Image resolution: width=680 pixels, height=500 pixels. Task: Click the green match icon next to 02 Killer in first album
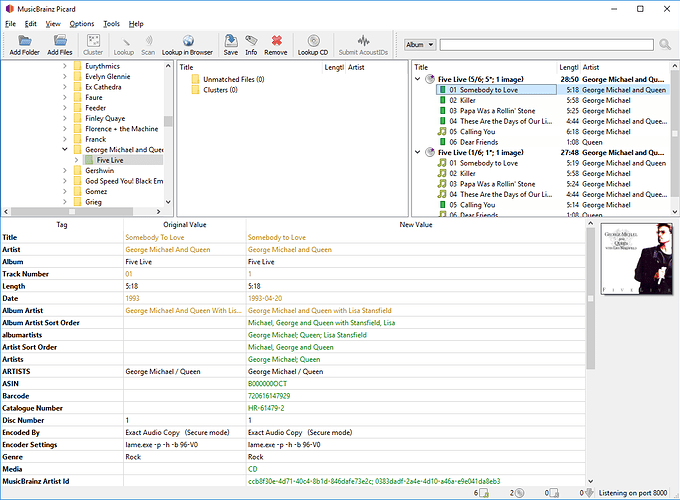tap(442, 100)
